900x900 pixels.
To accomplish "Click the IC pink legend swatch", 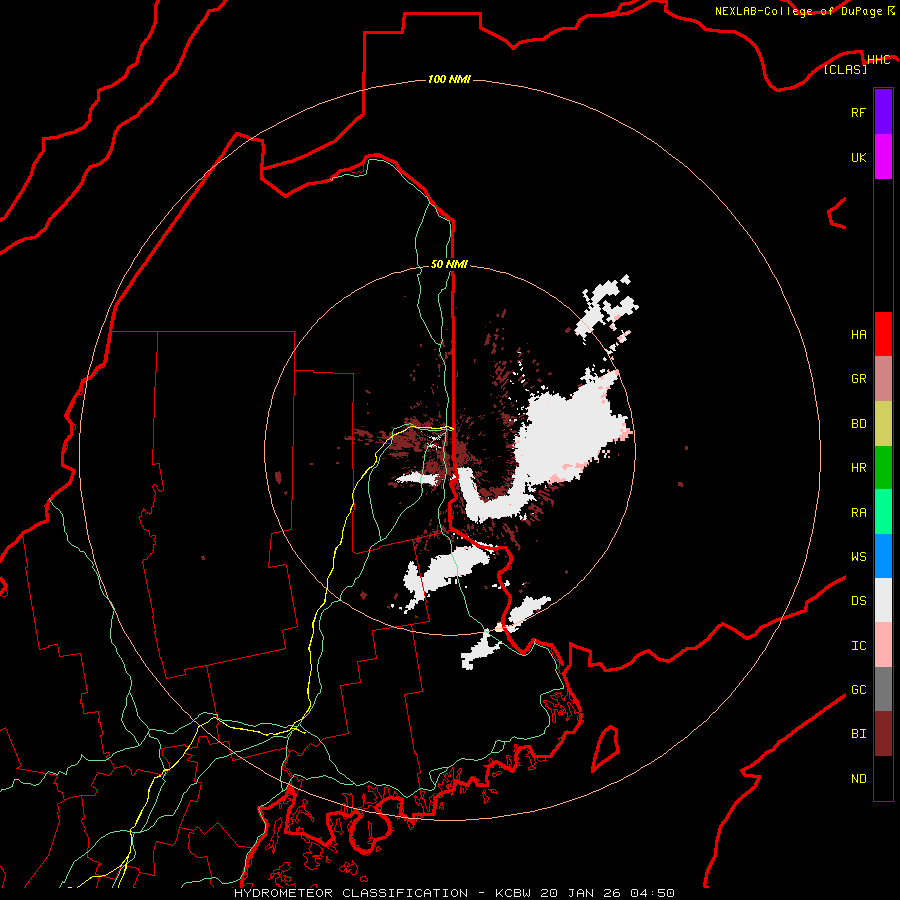I will pos(883,645).
